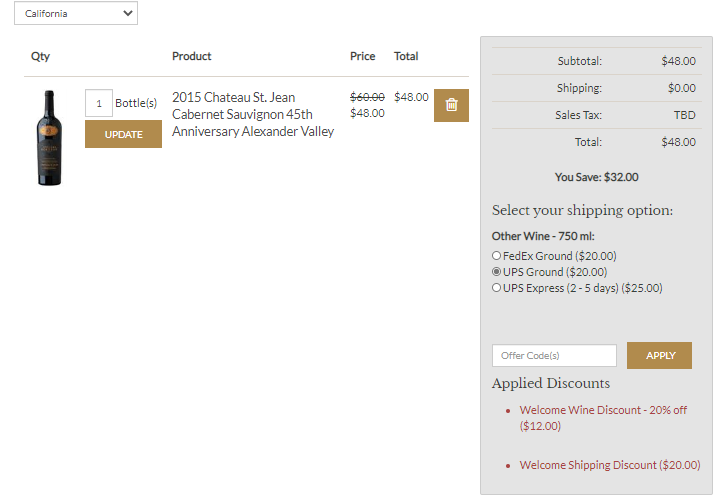Open the 2015 Chateau St. Jean Cabernet product link

tap(253, 114)
